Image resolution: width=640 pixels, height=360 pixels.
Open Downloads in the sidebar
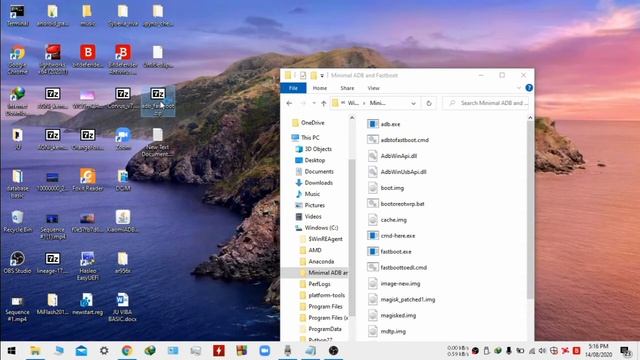pos(314,182)
